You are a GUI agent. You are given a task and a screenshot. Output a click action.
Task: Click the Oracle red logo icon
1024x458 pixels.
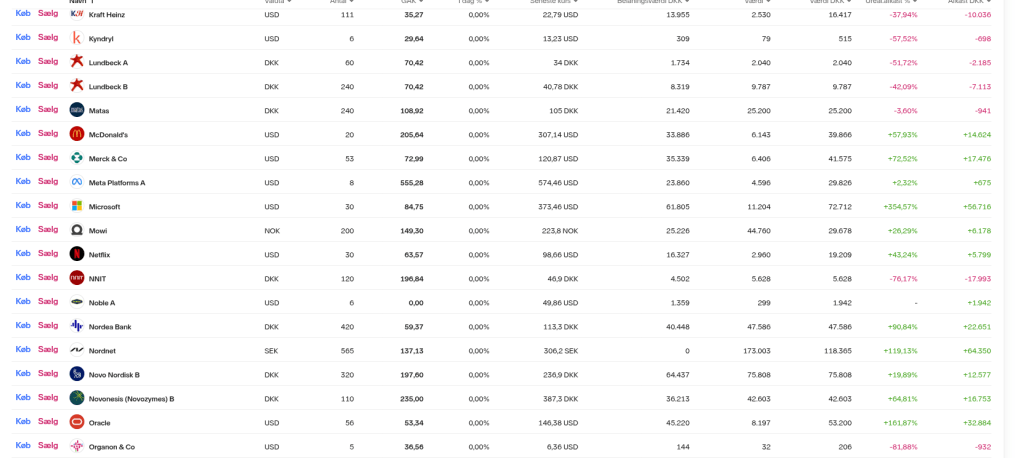[x=77, y=422]
